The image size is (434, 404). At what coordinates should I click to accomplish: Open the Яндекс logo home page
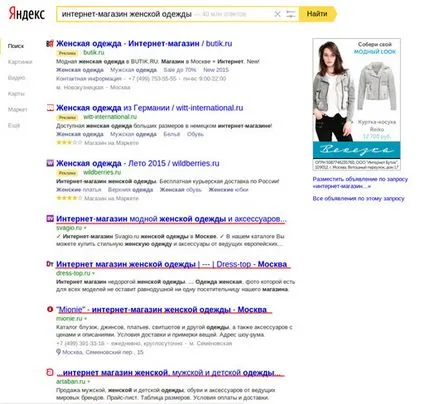(x=27, y=14)
